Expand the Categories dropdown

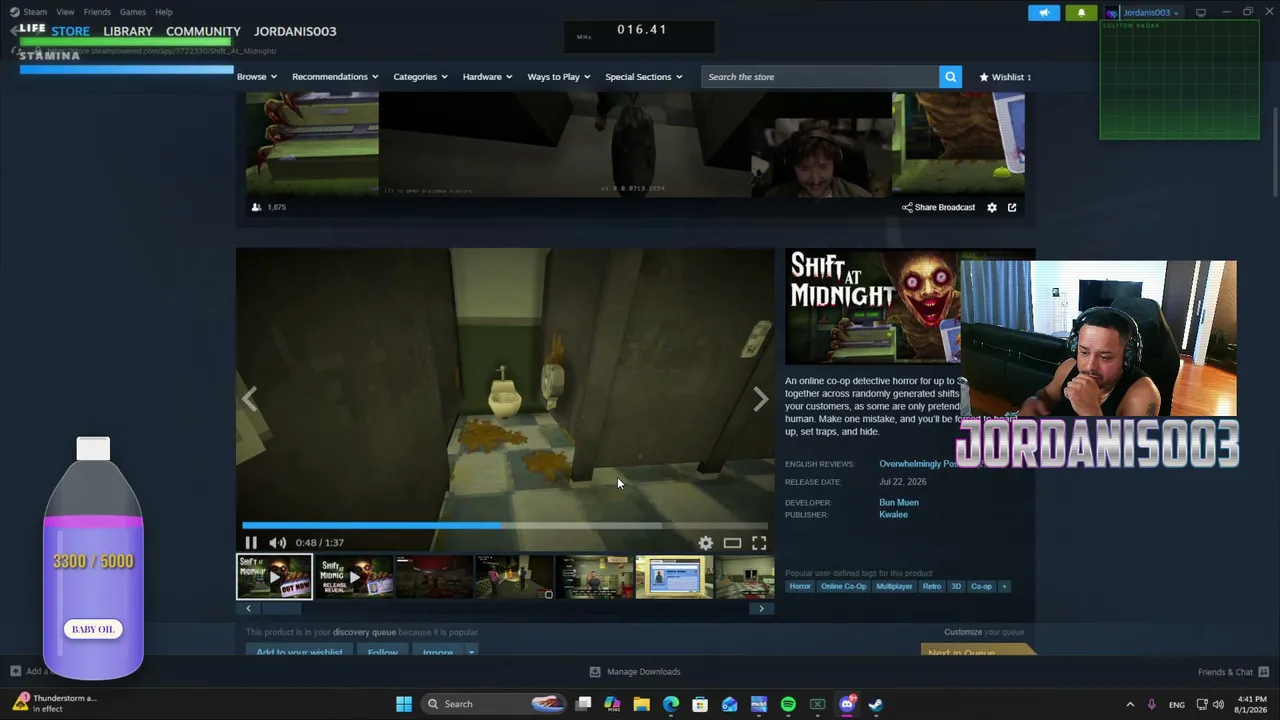pyautogui.click(x=420, y=77)
